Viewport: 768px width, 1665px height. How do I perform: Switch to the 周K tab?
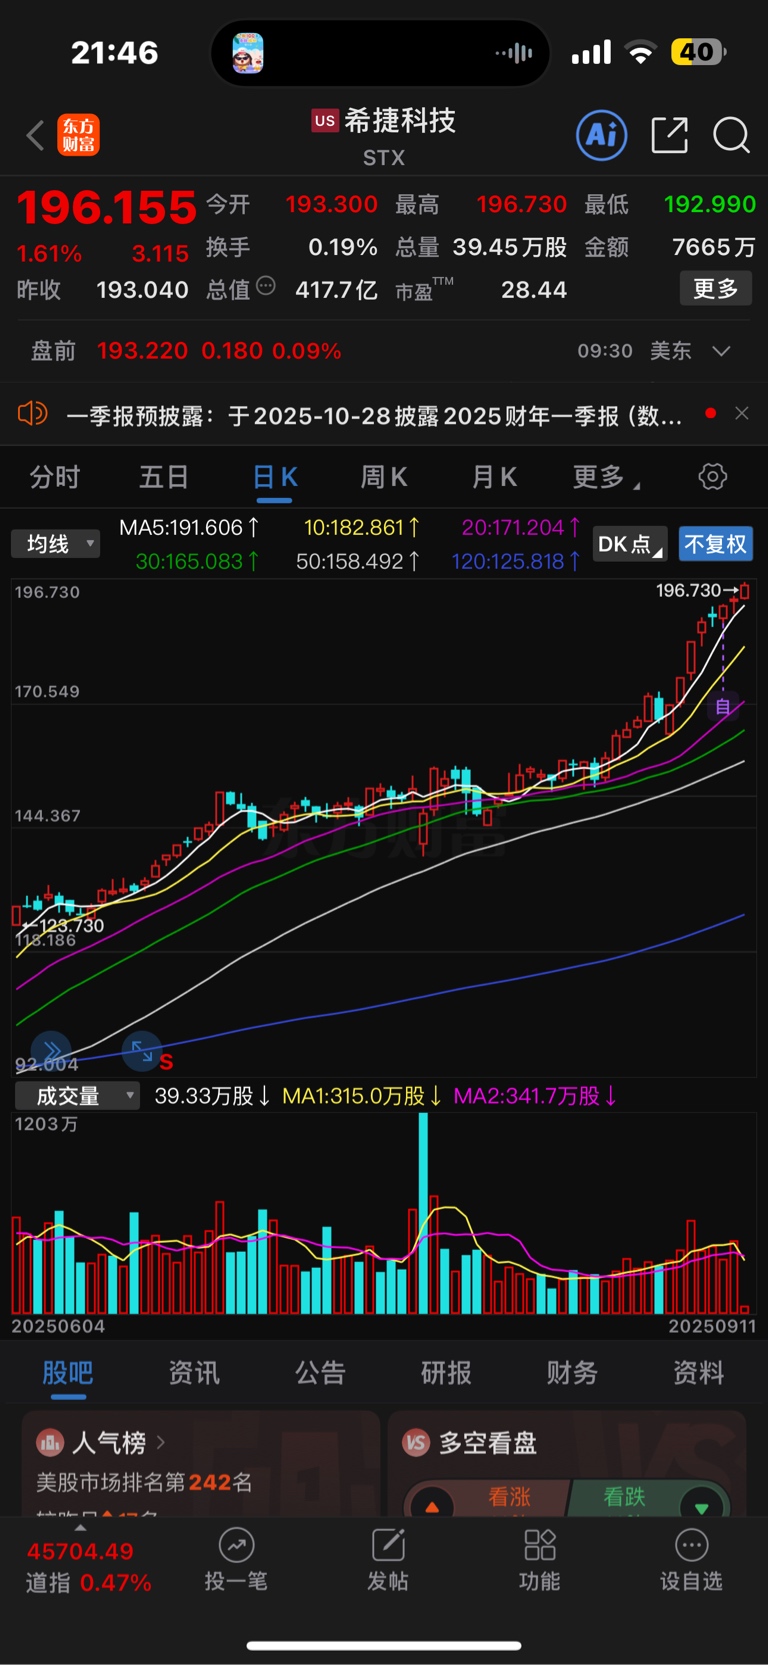point(384,477)
